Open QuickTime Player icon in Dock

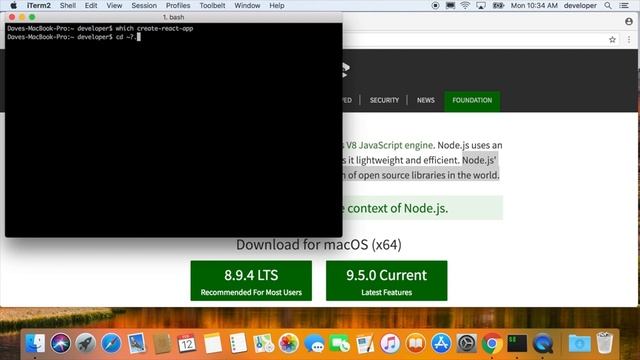[x=542, y=343]
